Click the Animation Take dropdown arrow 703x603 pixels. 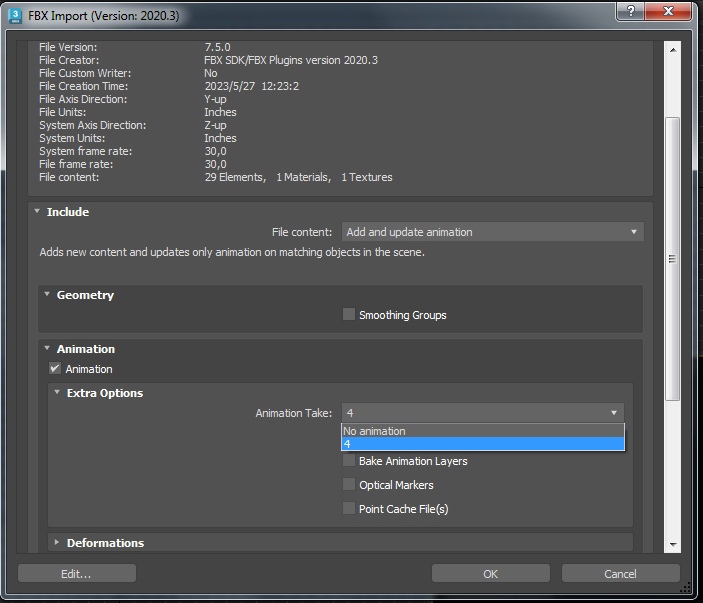[614, 413]
